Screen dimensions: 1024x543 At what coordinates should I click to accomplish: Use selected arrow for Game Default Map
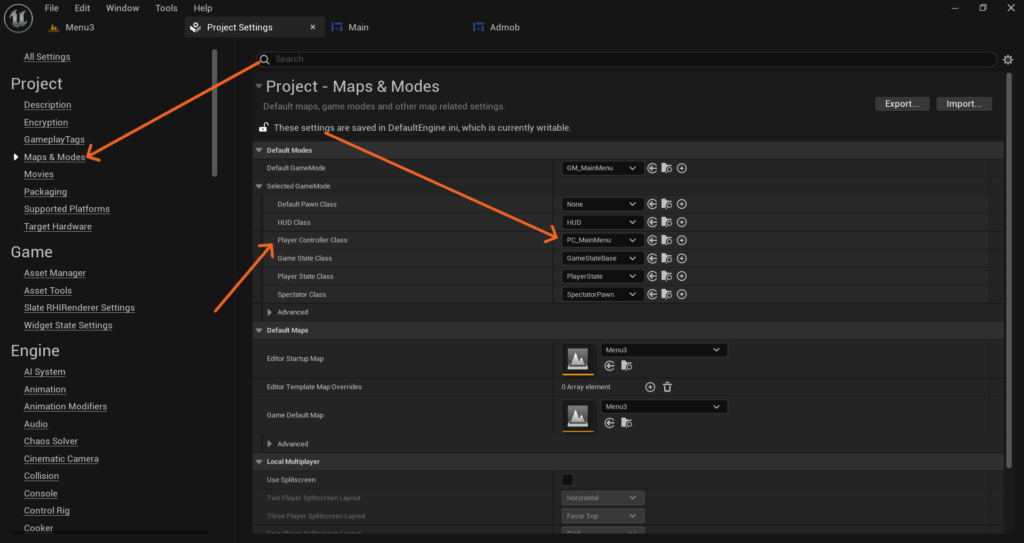pos(609,423)
